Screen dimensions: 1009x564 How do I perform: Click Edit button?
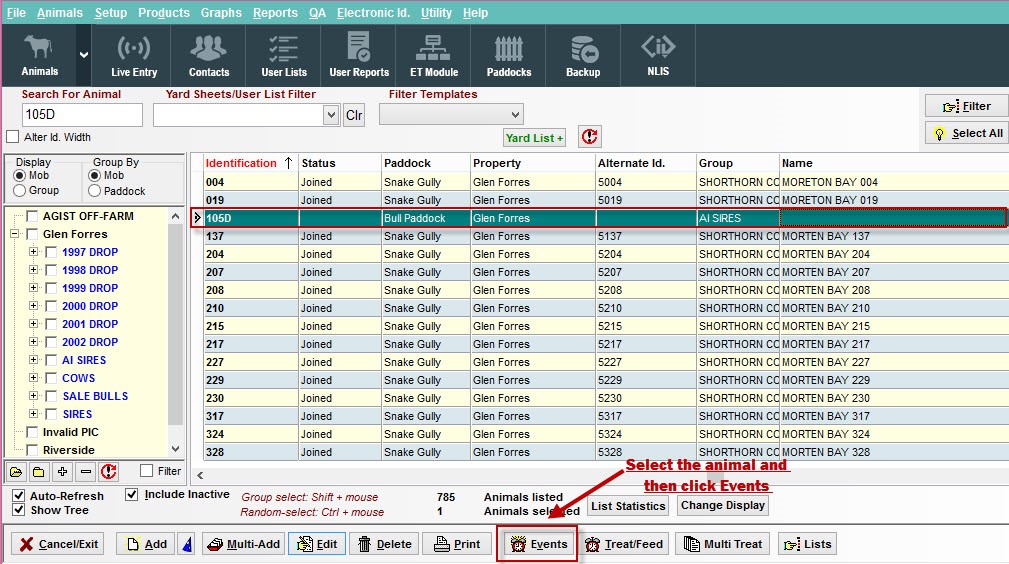pyautogui.click(x=317, y=544)
